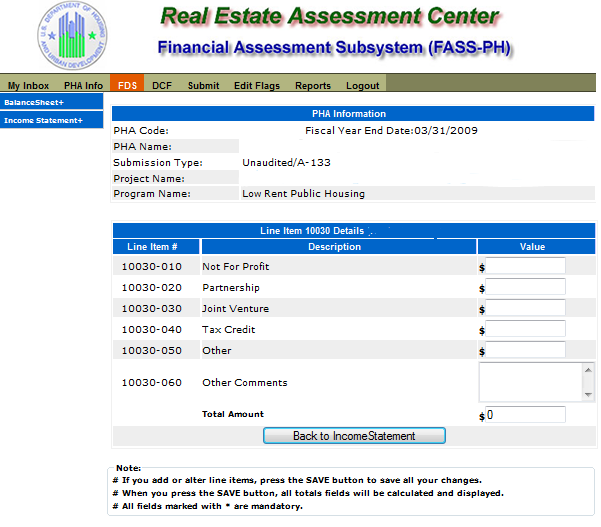Viewport: 601px width, 527px height.
Task: Click Logout in the navigation bar
Action: tap(362, 85)
